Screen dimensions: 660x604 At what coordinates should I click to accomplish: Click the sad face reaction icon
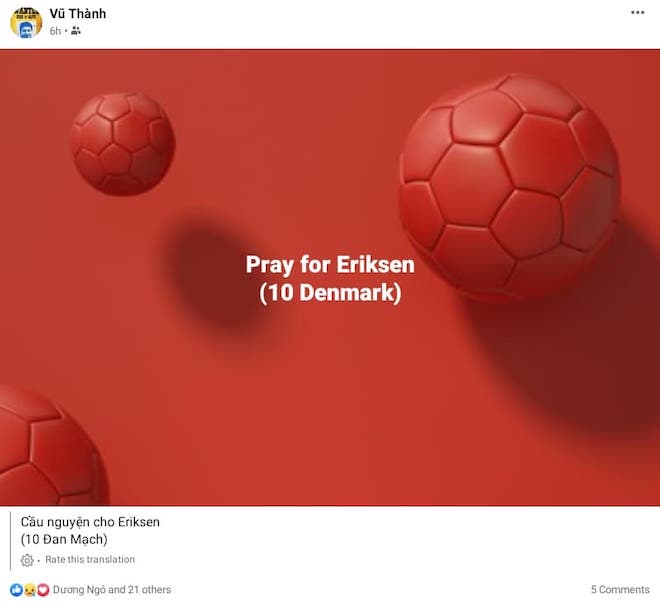[30, 590]
